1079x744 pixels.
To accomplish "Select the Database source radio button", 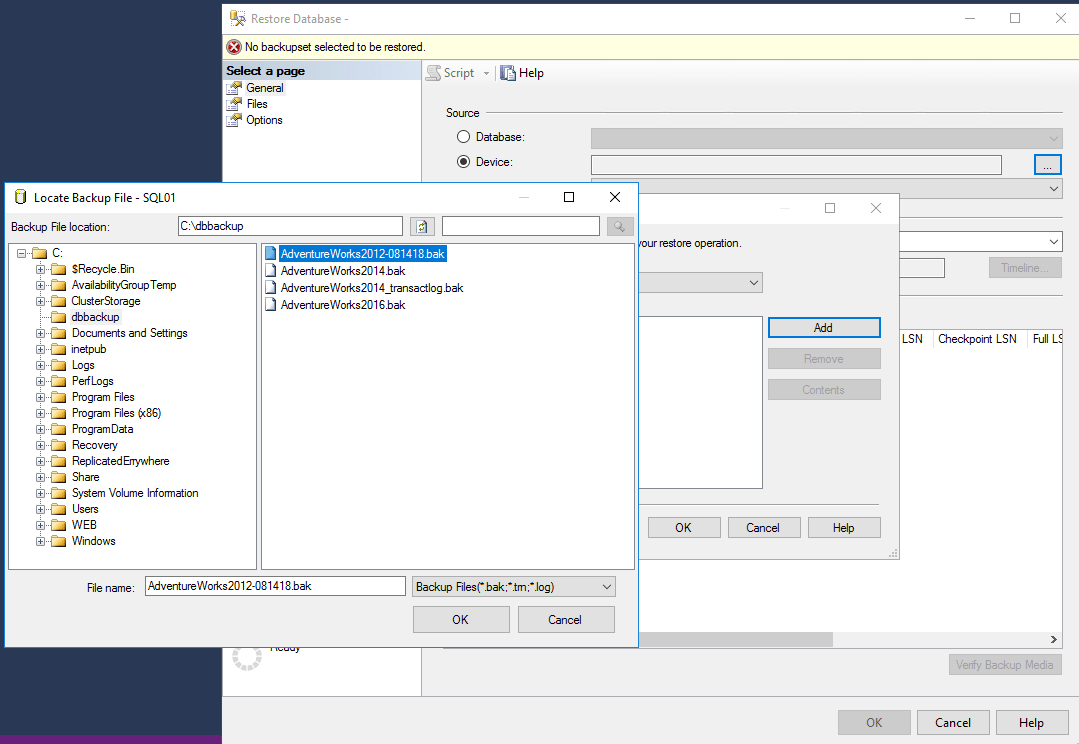I will (464, 137).
